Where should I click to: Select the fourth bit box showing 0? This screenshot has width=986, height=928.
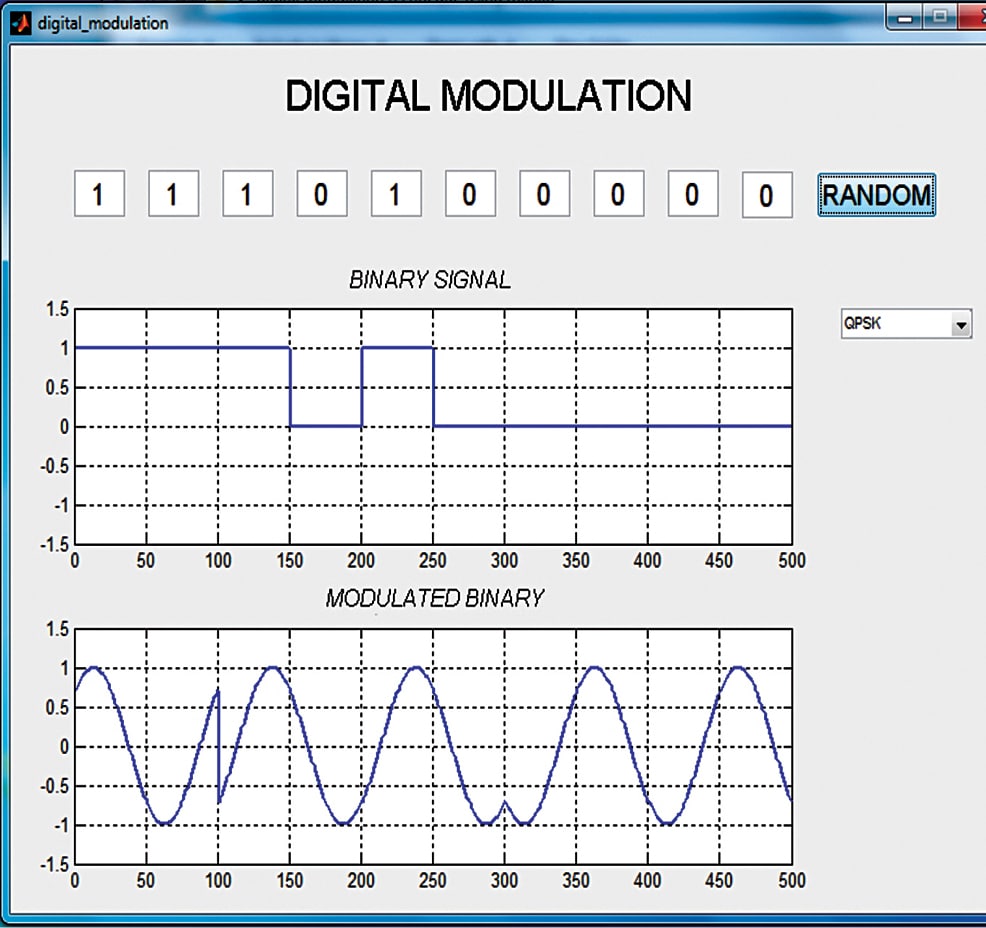[x=321, y=194]
